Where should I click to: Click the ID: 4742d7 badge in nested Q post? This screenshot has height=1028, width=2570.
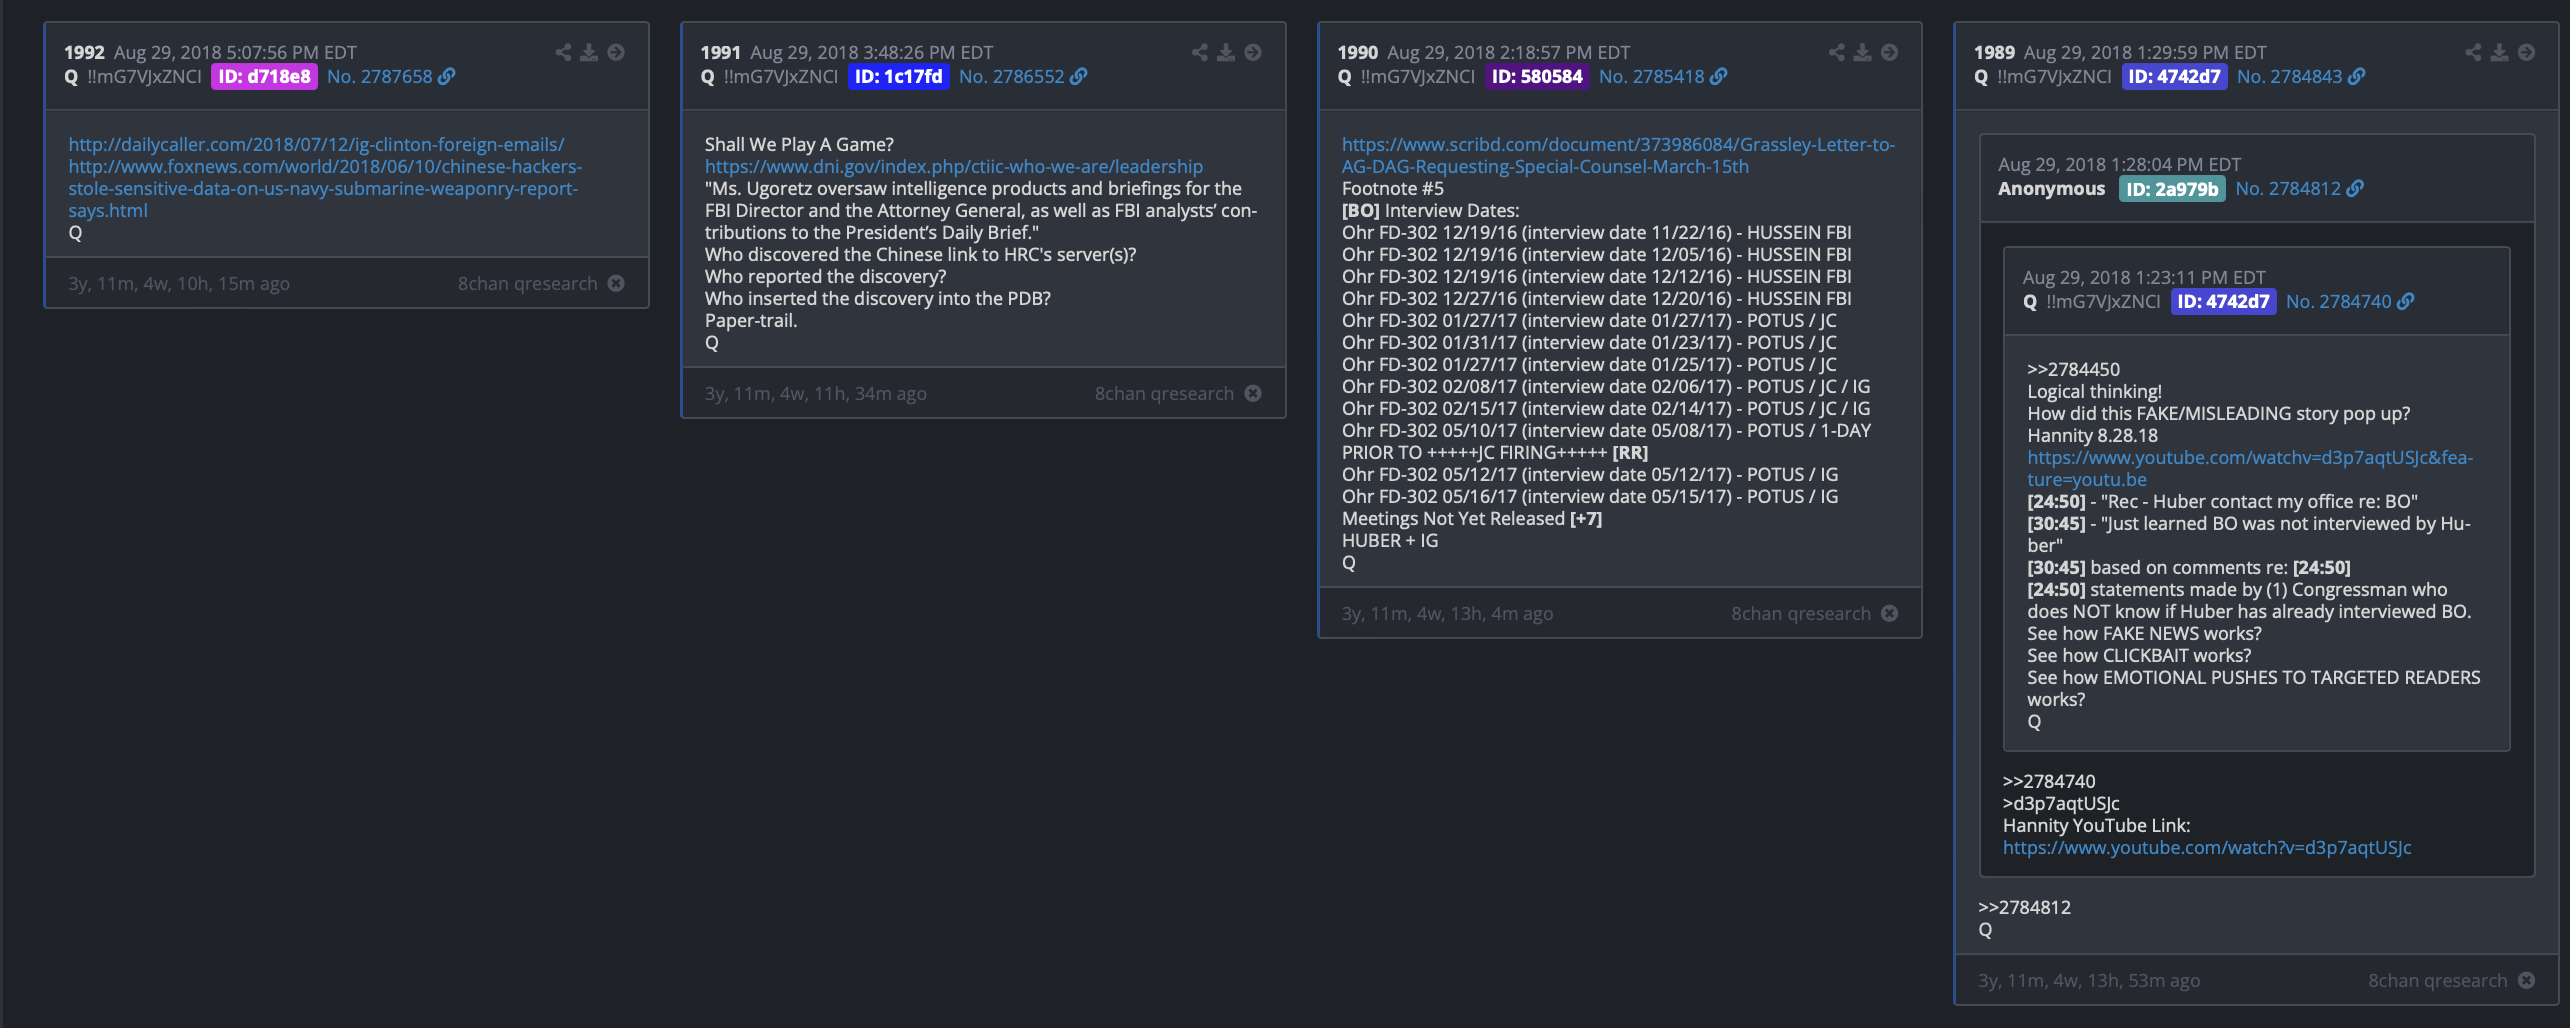2223,301
